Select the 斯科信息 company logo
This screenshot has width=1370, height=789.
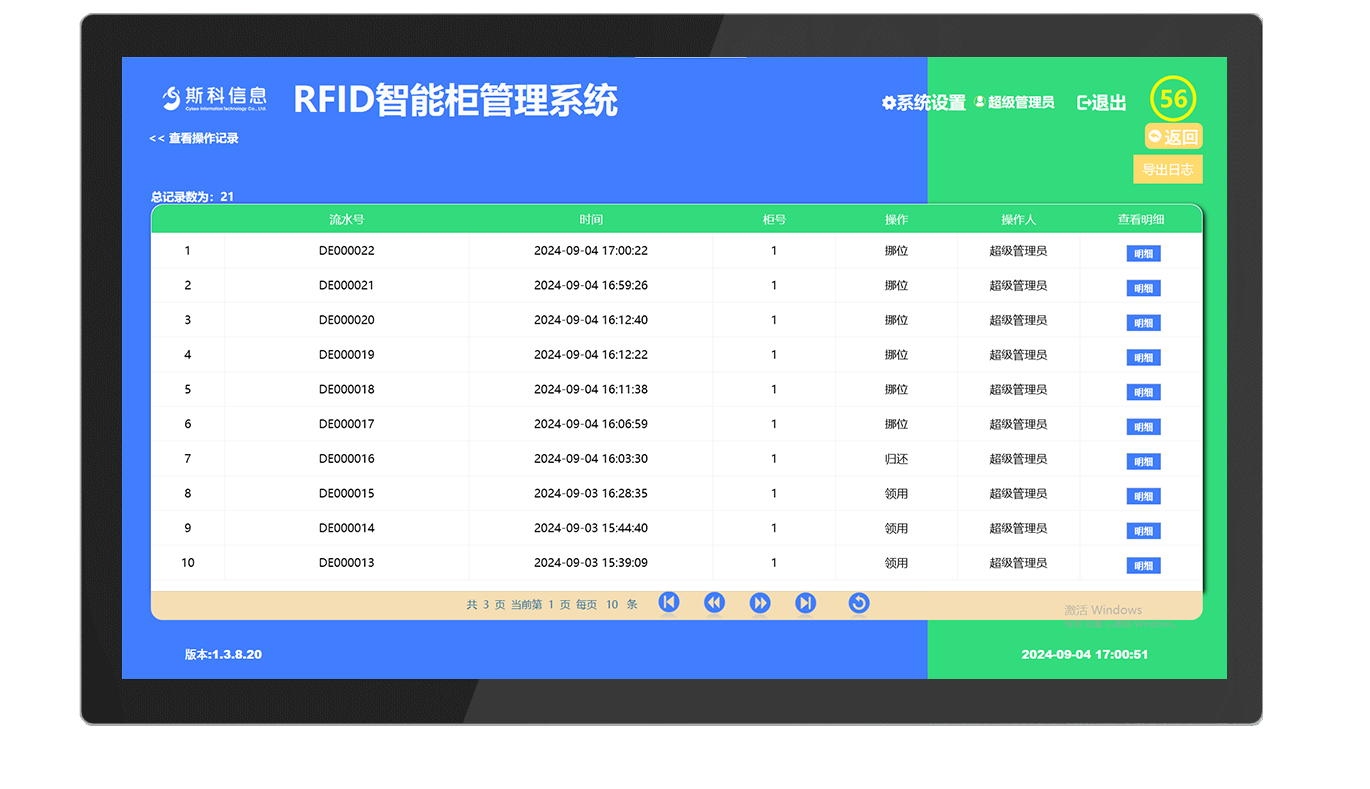(213, 97)
